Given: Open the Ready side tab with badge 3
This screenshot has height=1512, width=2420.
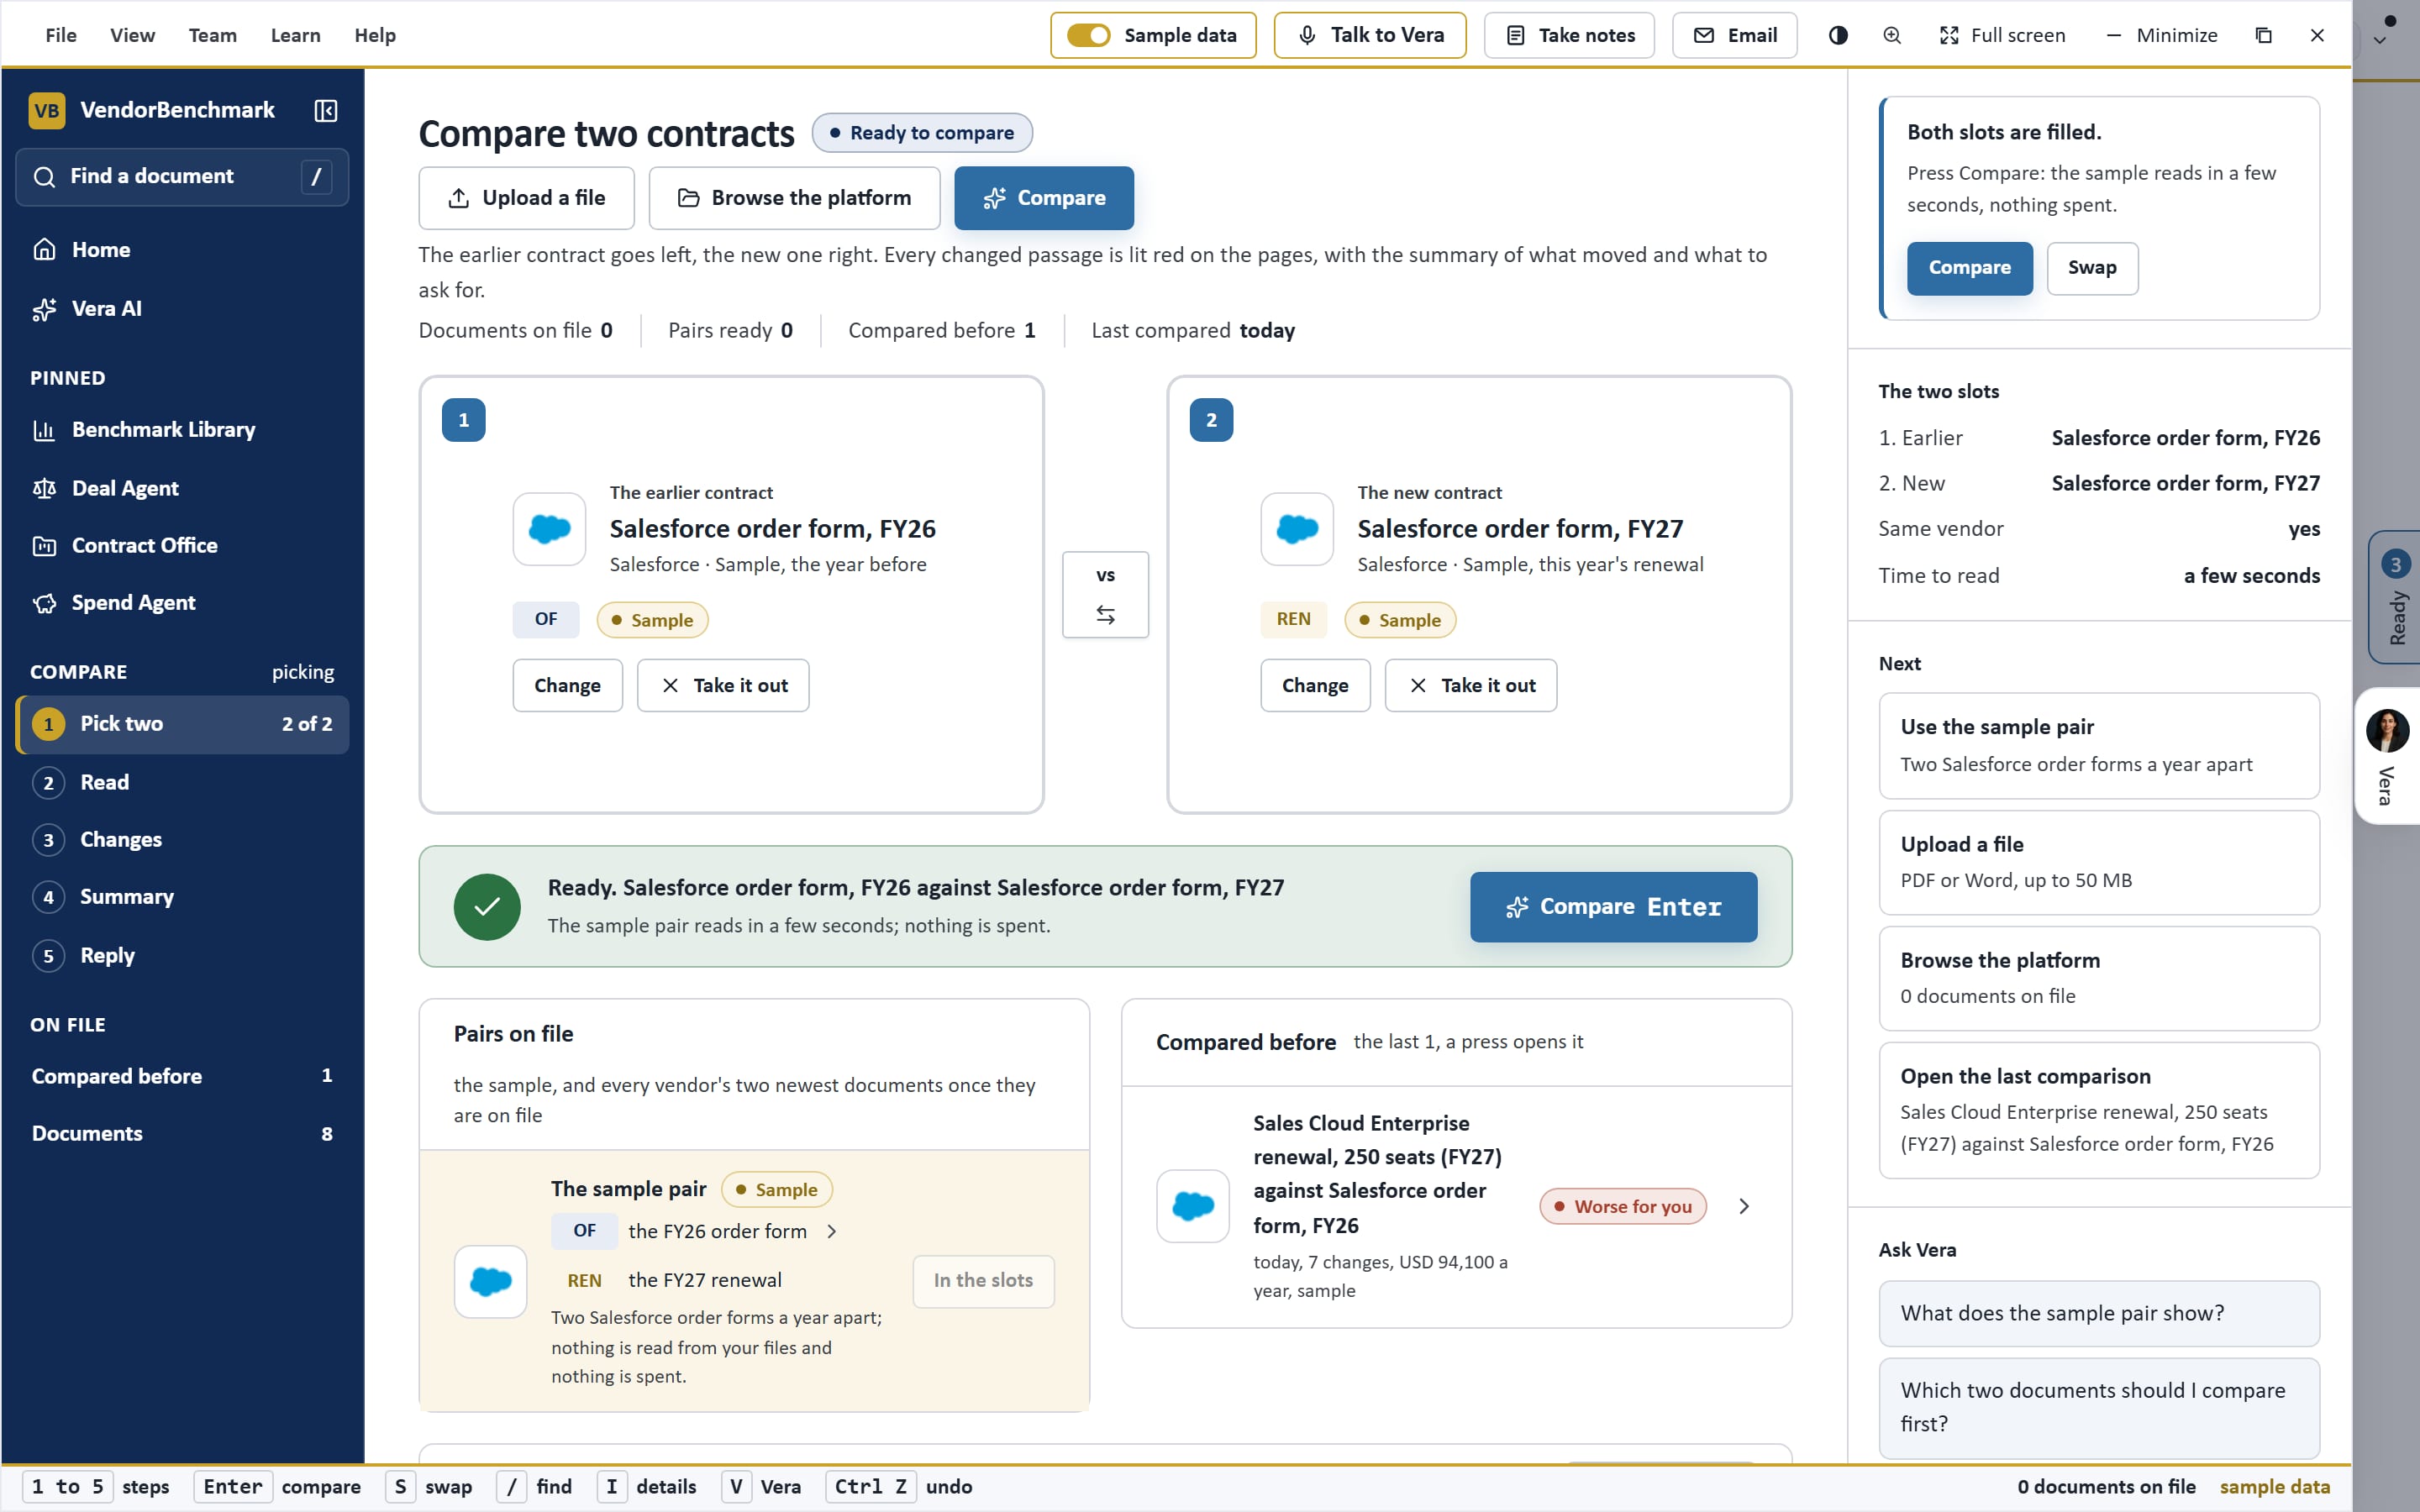Looking at the screenshot, I should coord(2395,597).
